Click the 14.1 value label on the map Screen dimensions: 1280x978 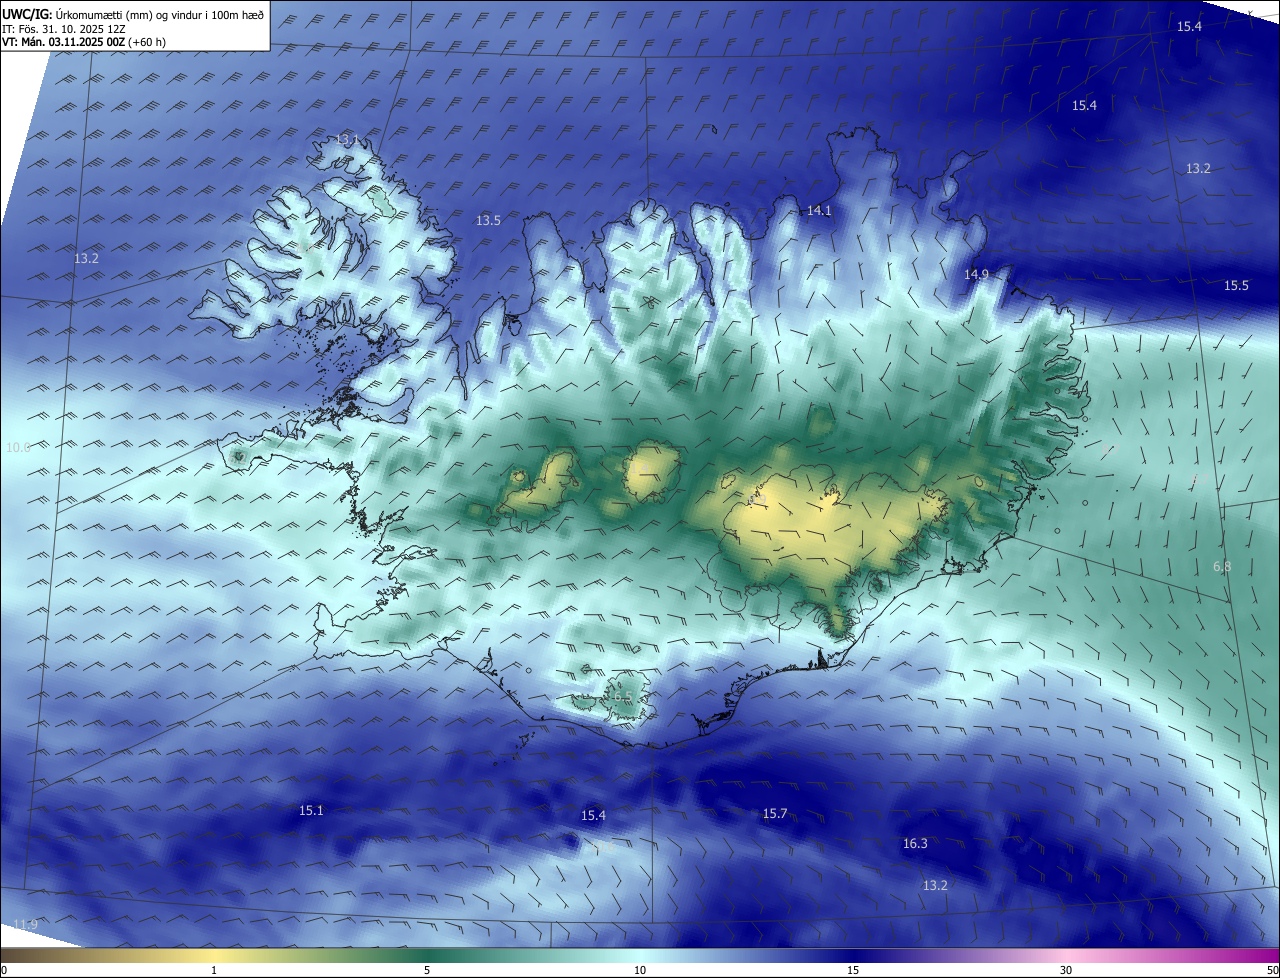point(819,211)
